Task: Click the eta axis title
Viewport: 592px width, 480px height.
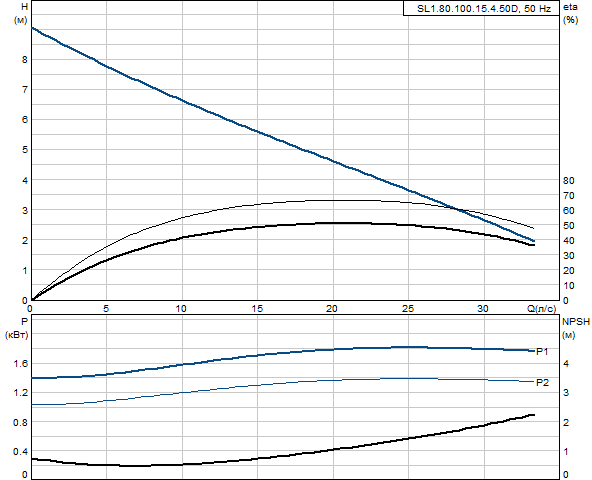Action: pyautogui.click(x=570, y=7)
